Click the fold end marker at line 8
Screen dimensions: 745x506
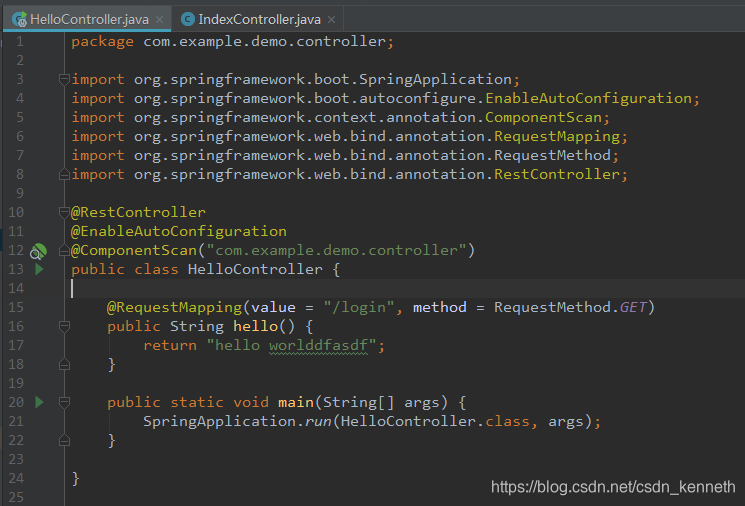[65, 174]
